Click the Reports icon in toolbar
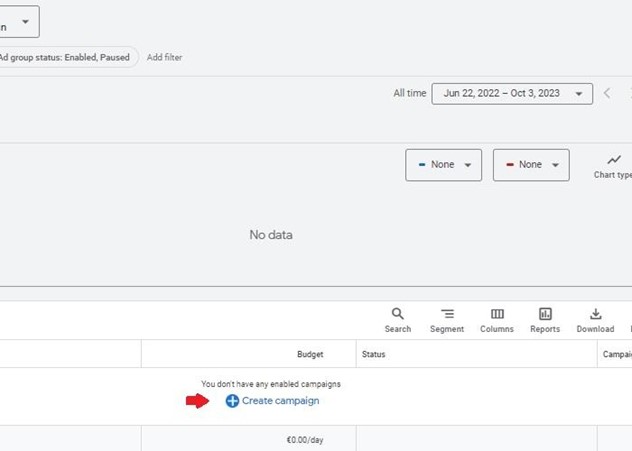The image size is (632, 451). (545, 315)
